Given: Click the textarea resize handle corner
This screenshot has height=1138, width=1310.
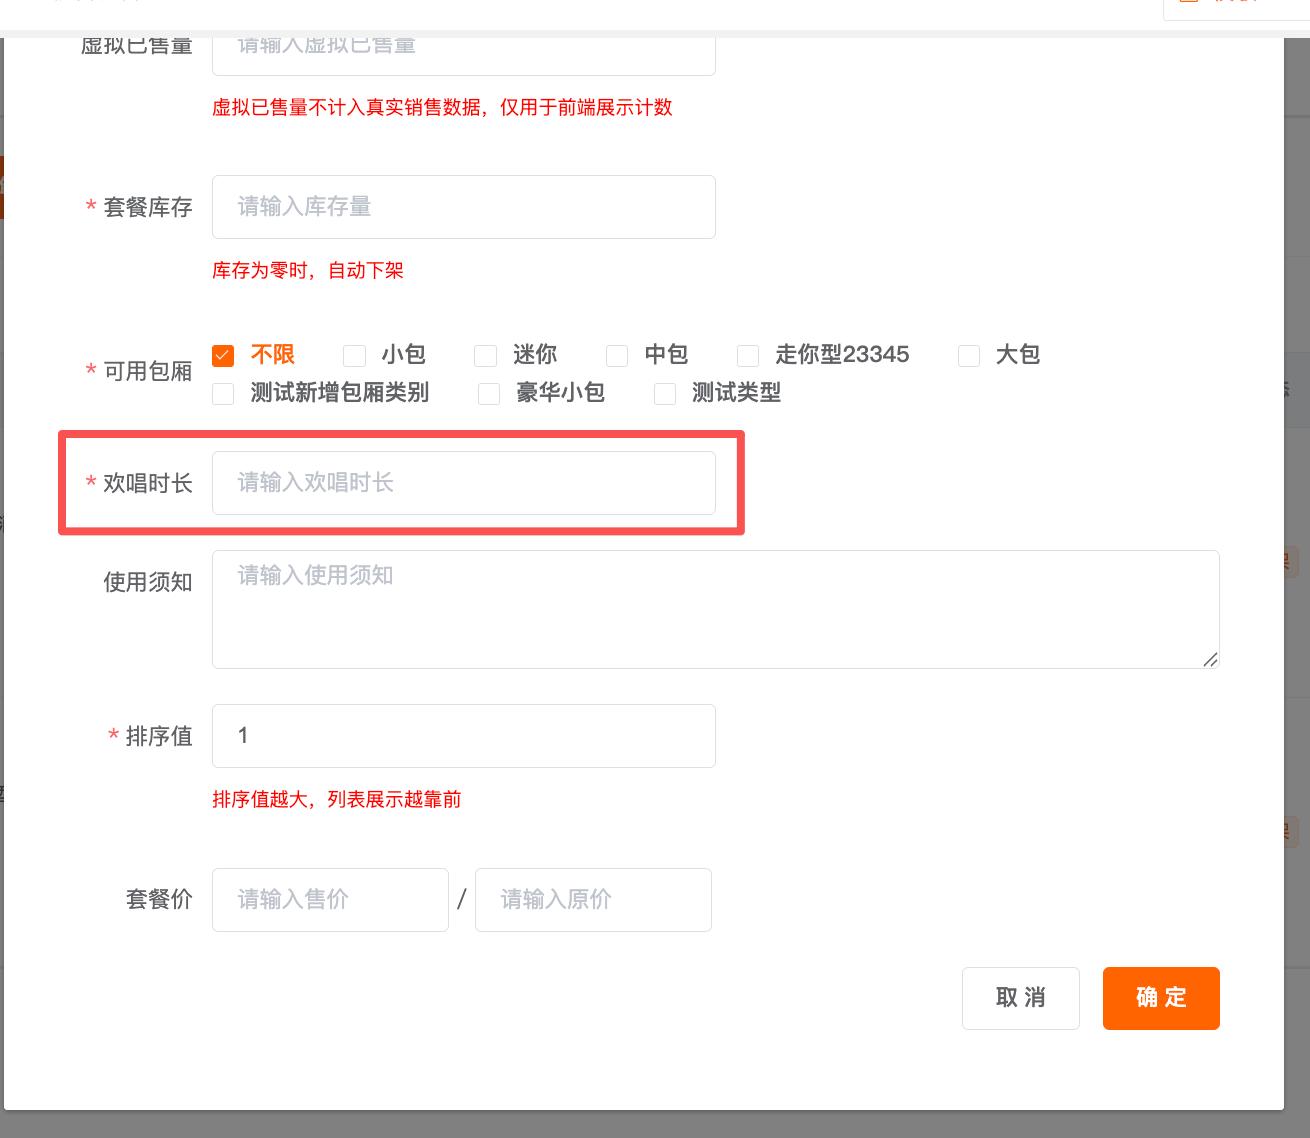Looking at the screenshot, I should 1212,661.
